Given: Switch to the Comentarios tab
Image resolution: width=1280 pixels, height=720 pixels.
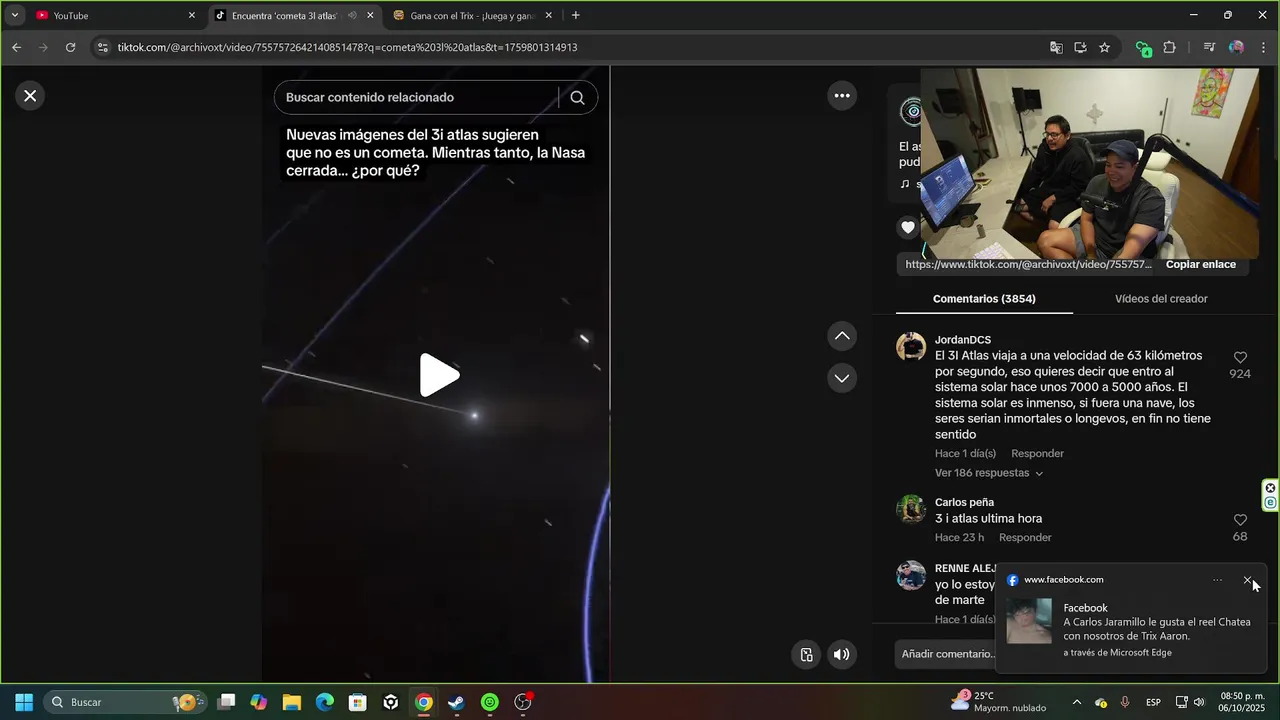Looking at the screenshot, I should [x=984, y=299].
